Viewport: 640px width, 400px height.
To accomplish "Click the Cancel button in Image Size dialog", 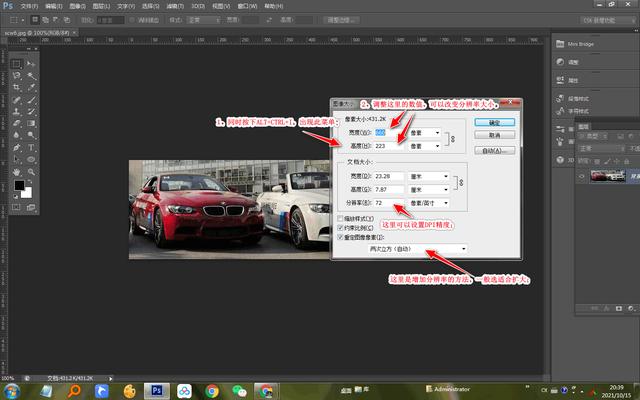I will (x=495, y=135).
